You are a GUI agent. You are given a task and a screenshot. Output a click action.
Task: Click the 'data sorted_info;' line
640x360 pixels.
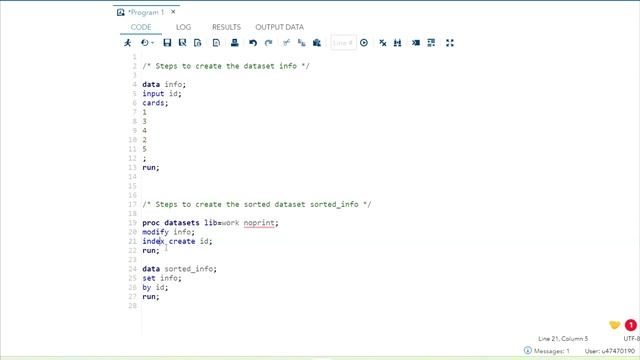tap(180, 269)
